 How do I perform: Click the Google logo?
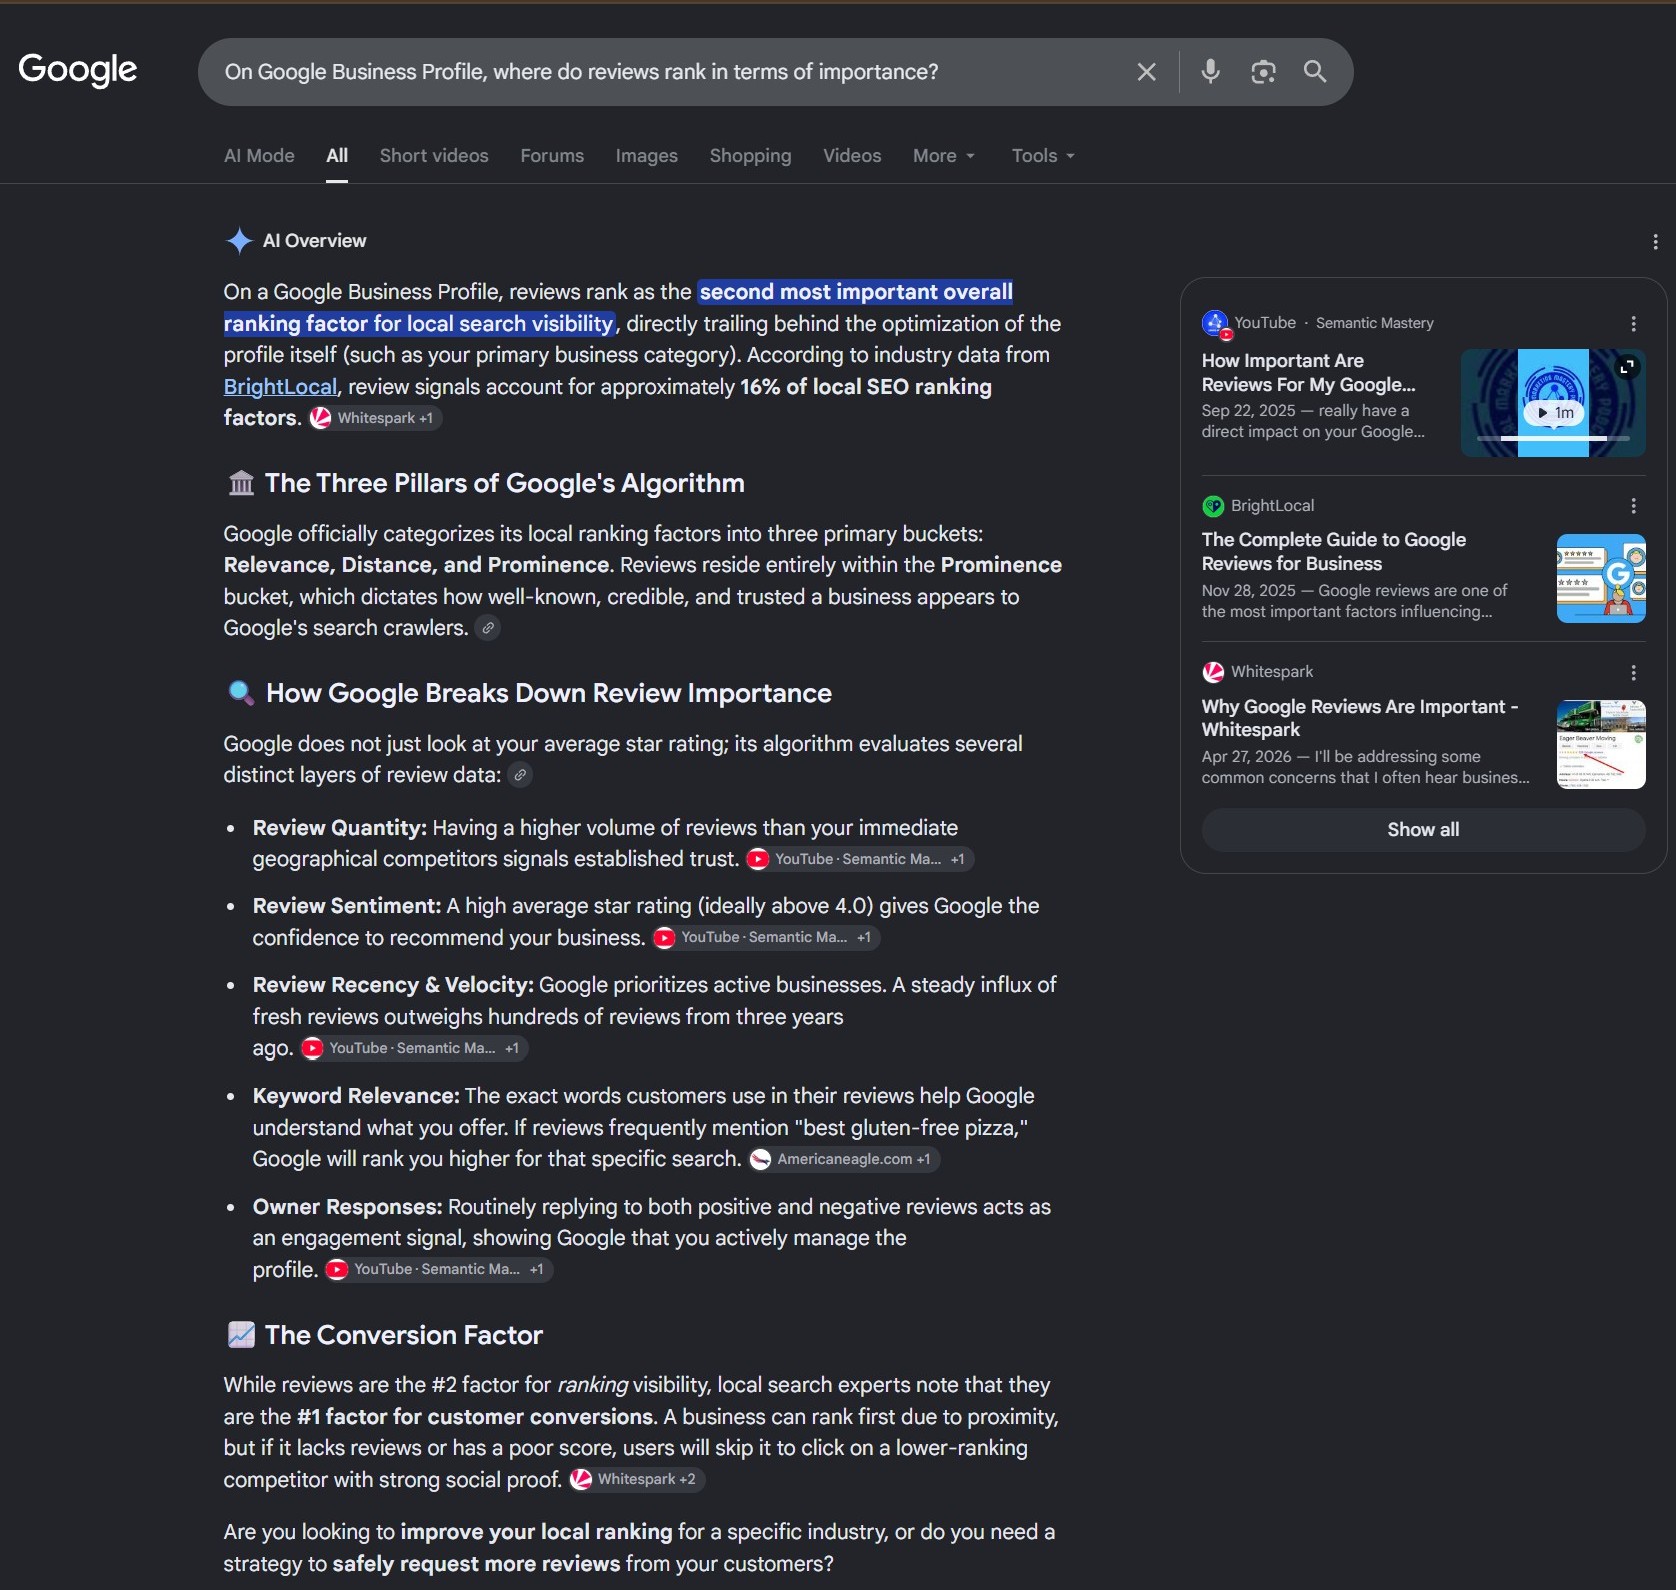[x=78, y=70]
